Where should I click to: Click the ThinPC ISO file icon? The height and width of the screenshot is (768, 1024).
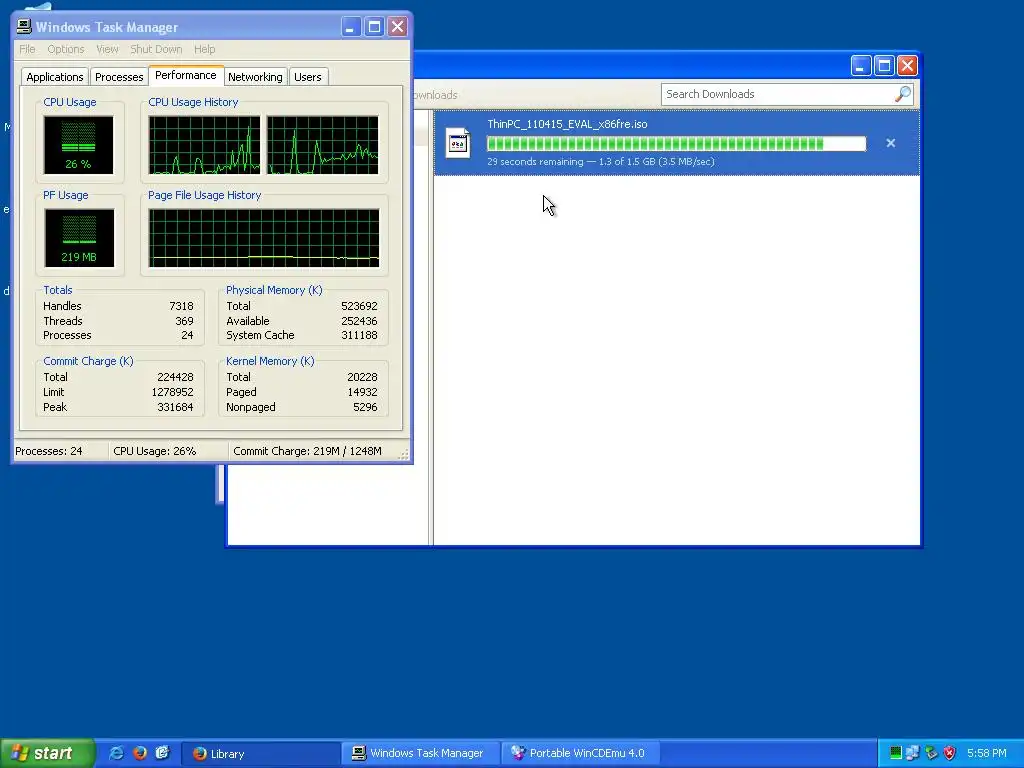458,142
